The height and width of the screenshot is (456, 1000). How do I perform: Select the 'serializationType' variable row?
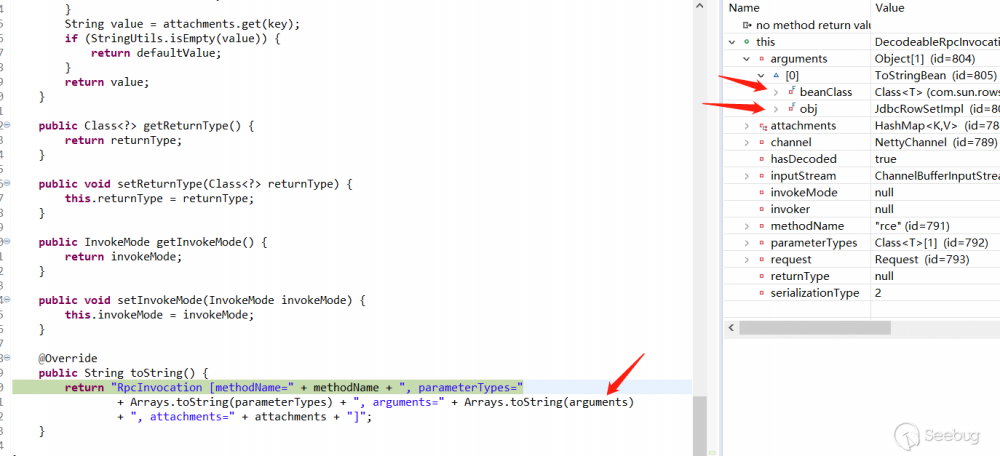coord(862,293)
